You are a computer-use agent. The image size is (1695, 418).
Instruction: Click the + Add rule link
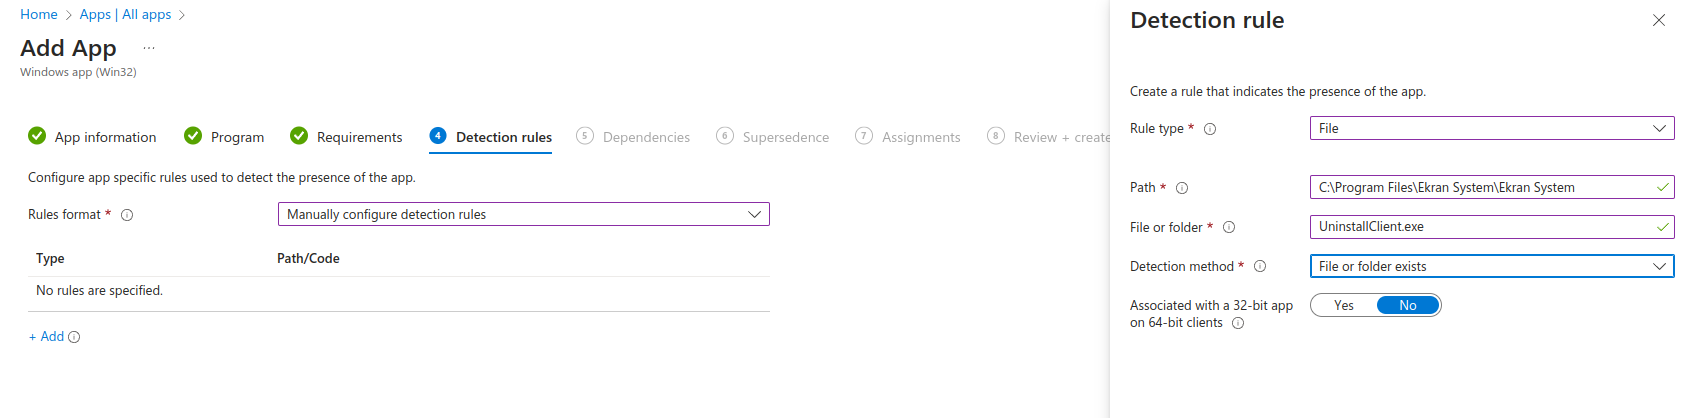[x=46, y=337]
